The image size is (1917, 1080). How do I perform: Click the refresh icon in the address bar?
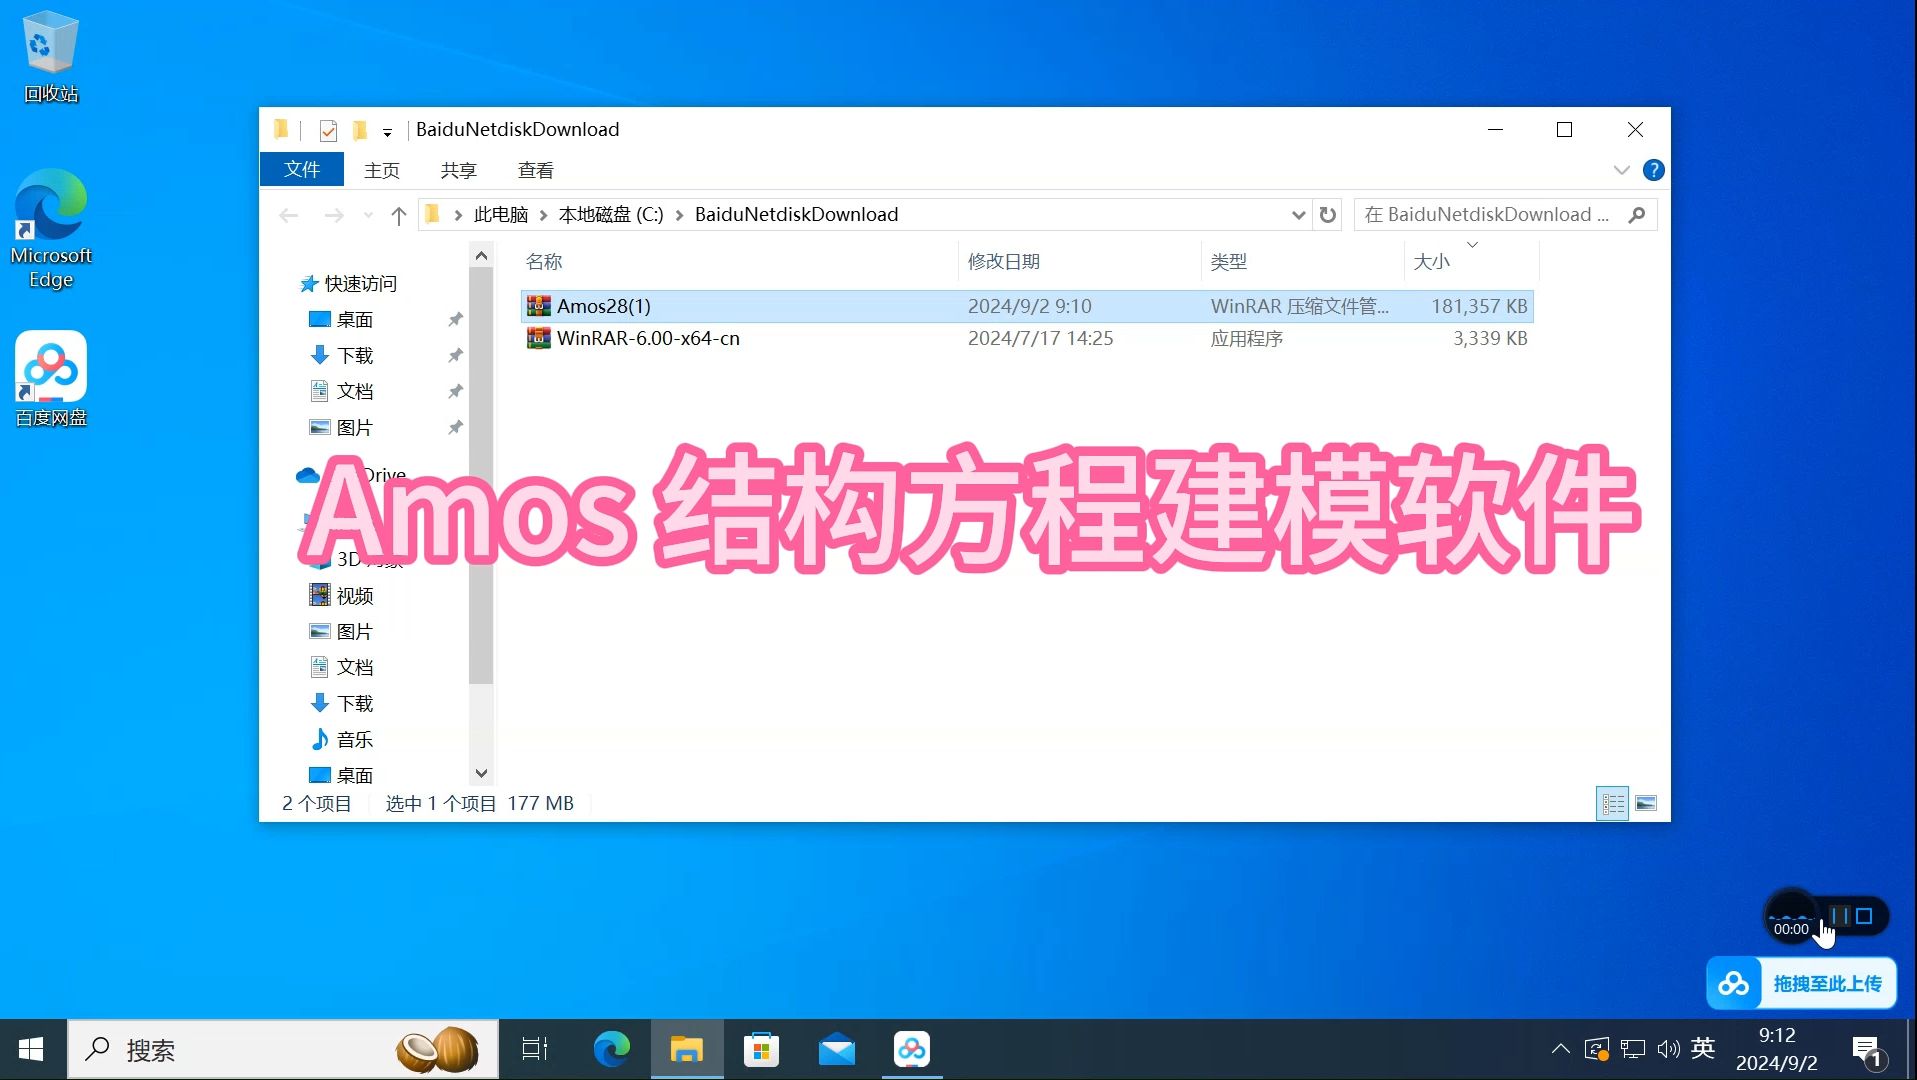pos(1327,214)
